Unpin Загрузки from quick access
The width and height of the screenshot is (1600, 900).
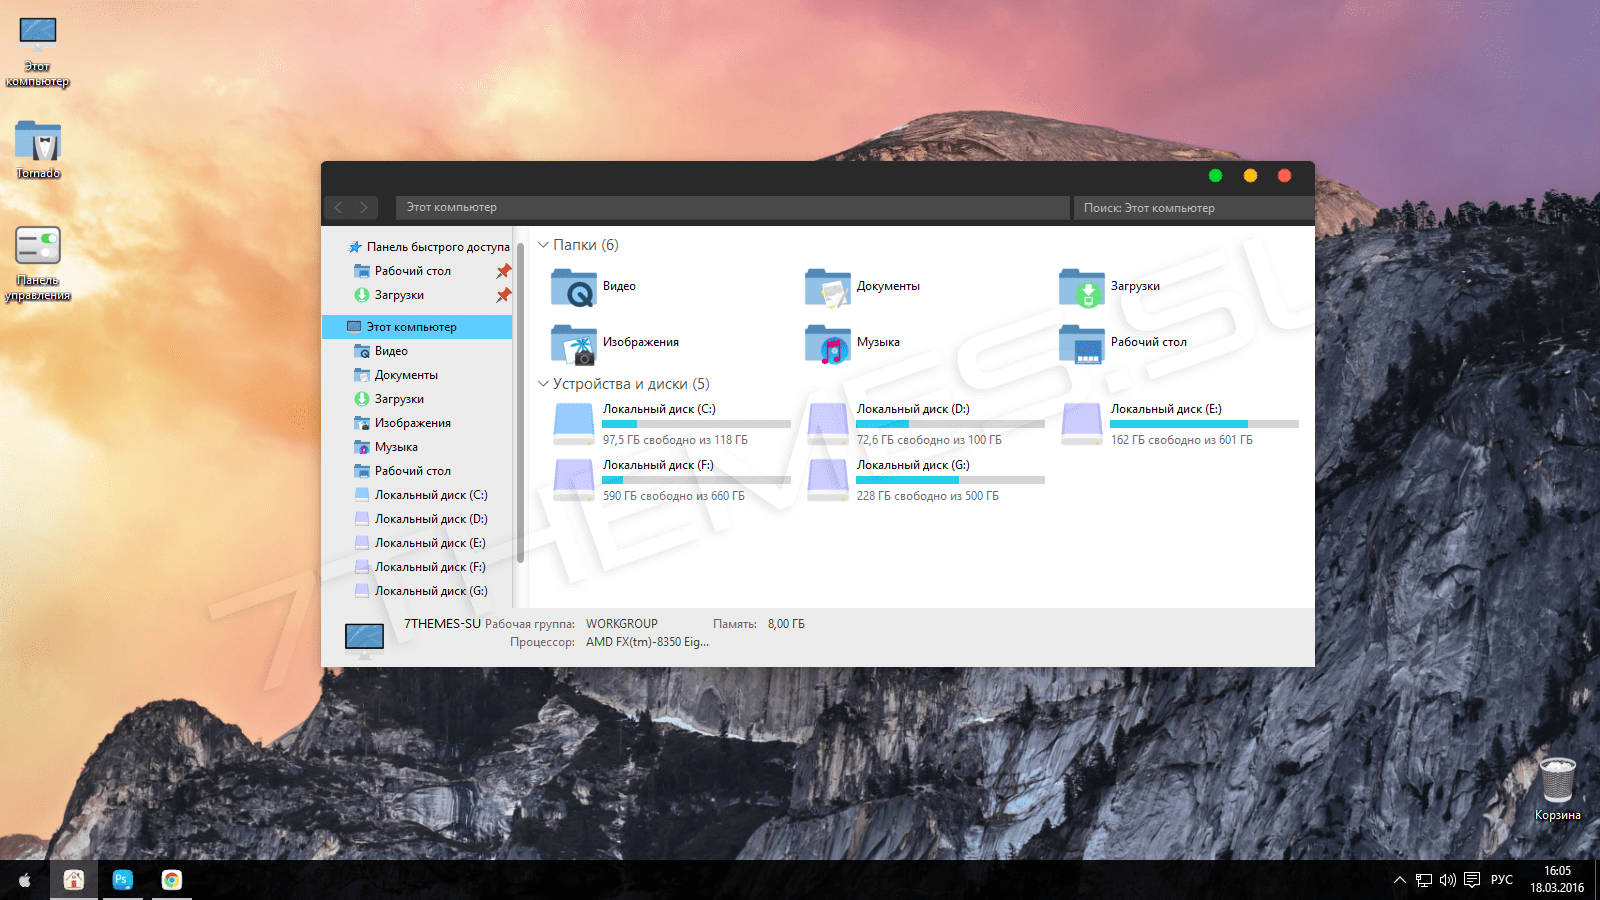504,295
